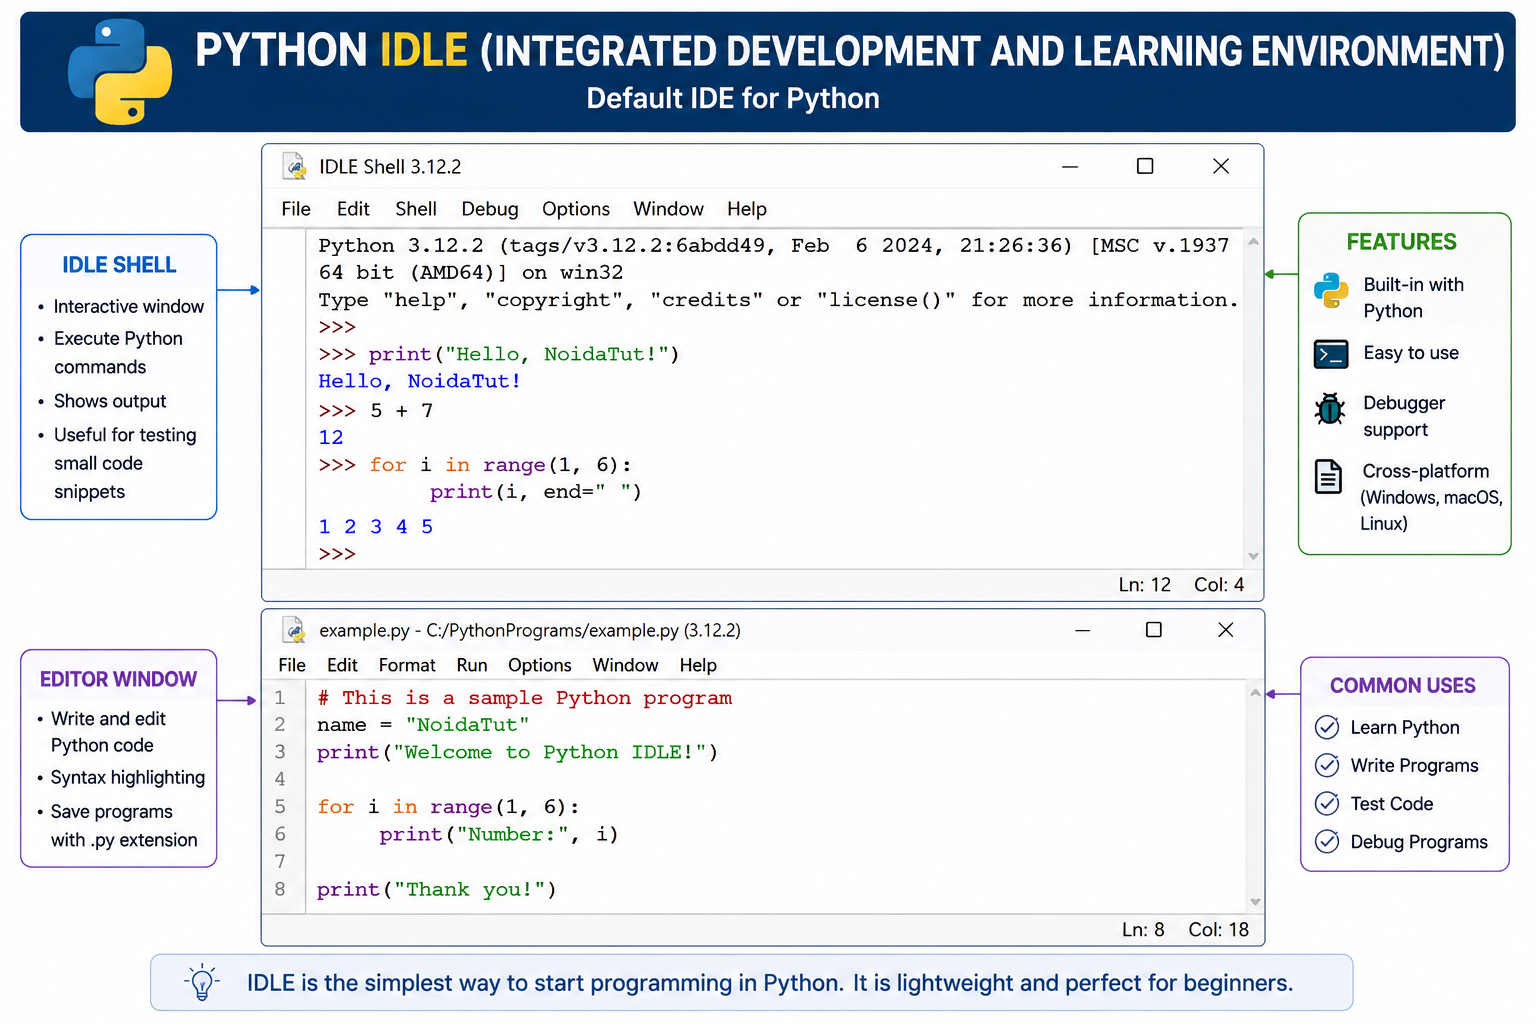
Task: Click the comment on editor line 1
Action: tap(525, 698)
